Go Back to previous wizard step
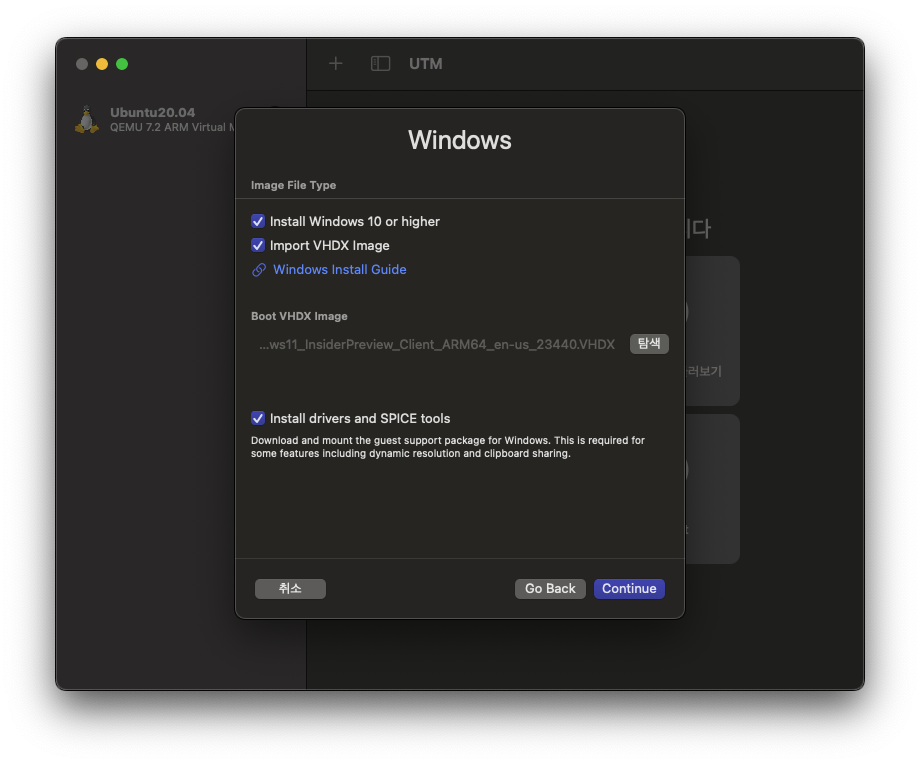This screenshot has width=920, height=764. (550, 589)
